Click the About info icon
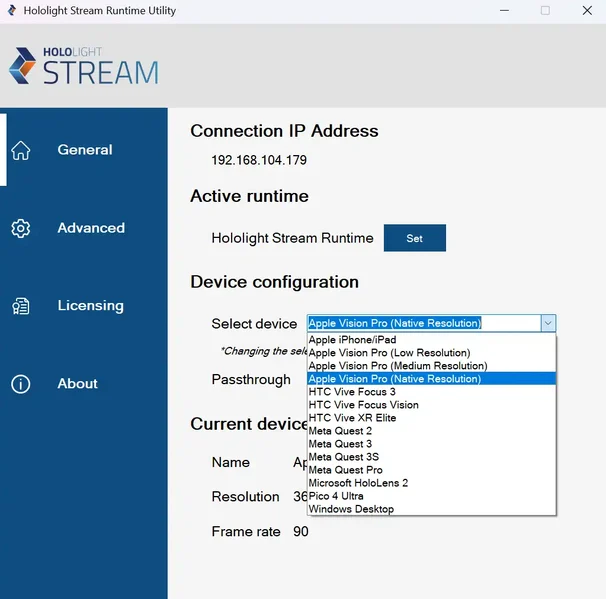Viewport: 606px width, 599px height. (20, 384)
